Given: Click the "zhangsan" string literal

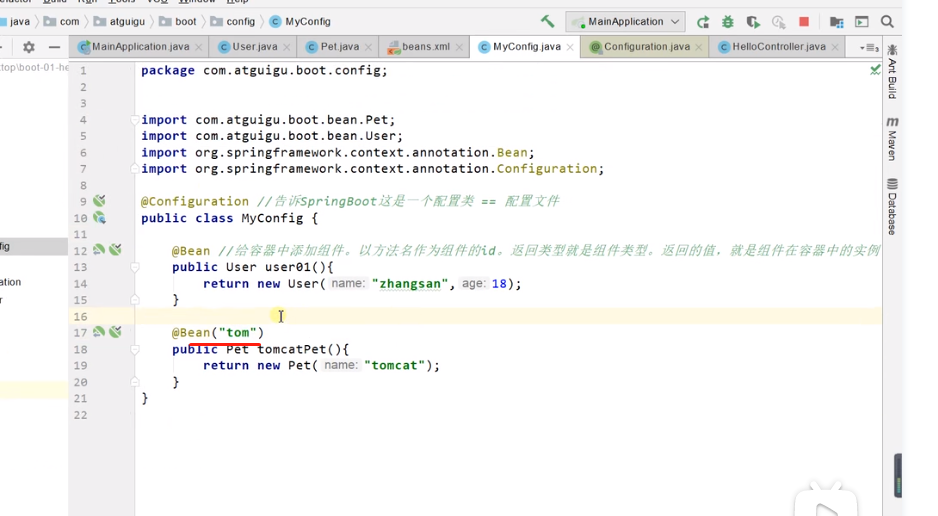Looking at the screenshot, I should (410, 283).
